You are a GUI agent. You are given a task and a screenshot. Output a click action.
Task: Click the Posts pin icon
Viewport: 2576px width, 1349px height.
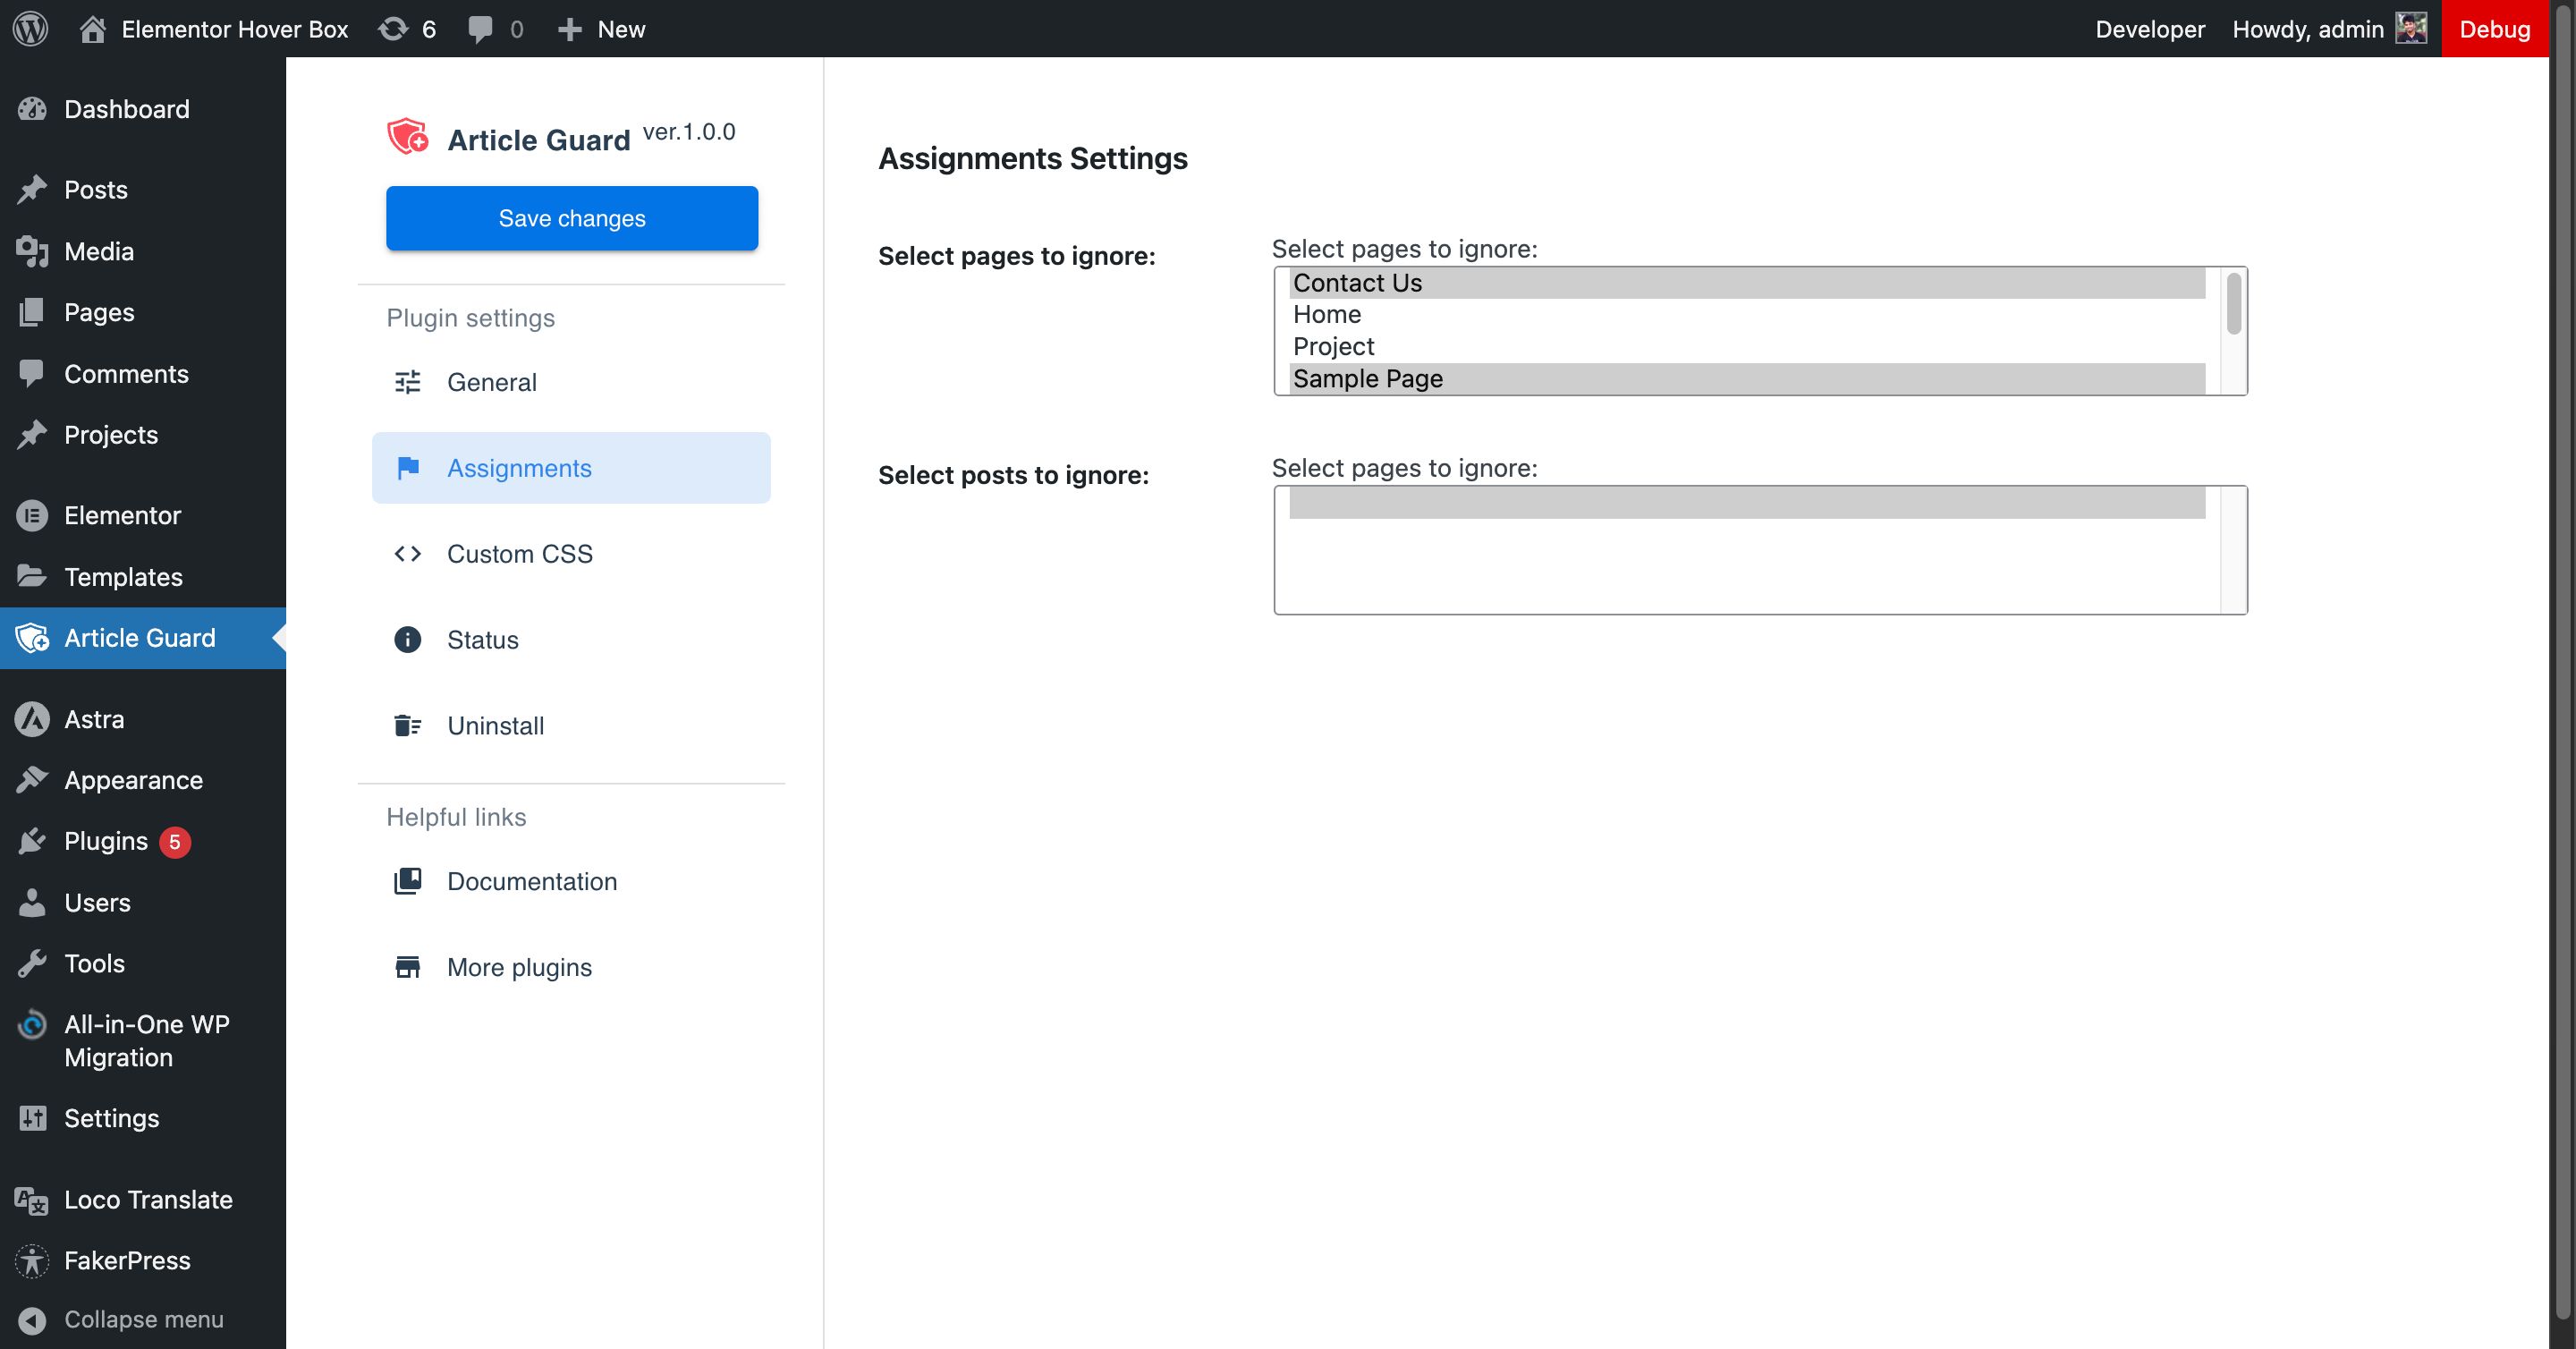coord(32,190)
